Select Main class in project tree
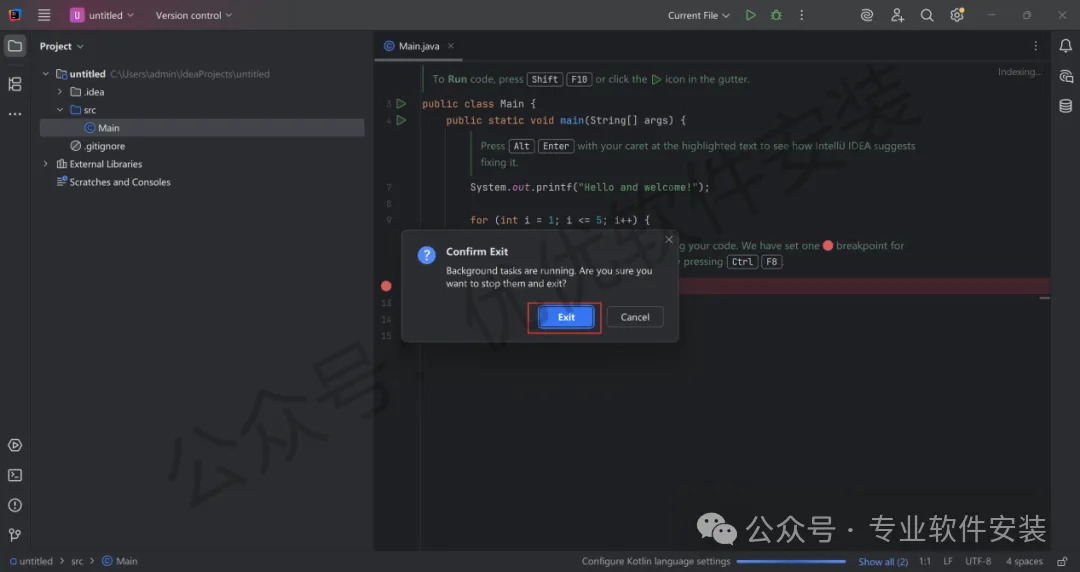 [202, 127]
